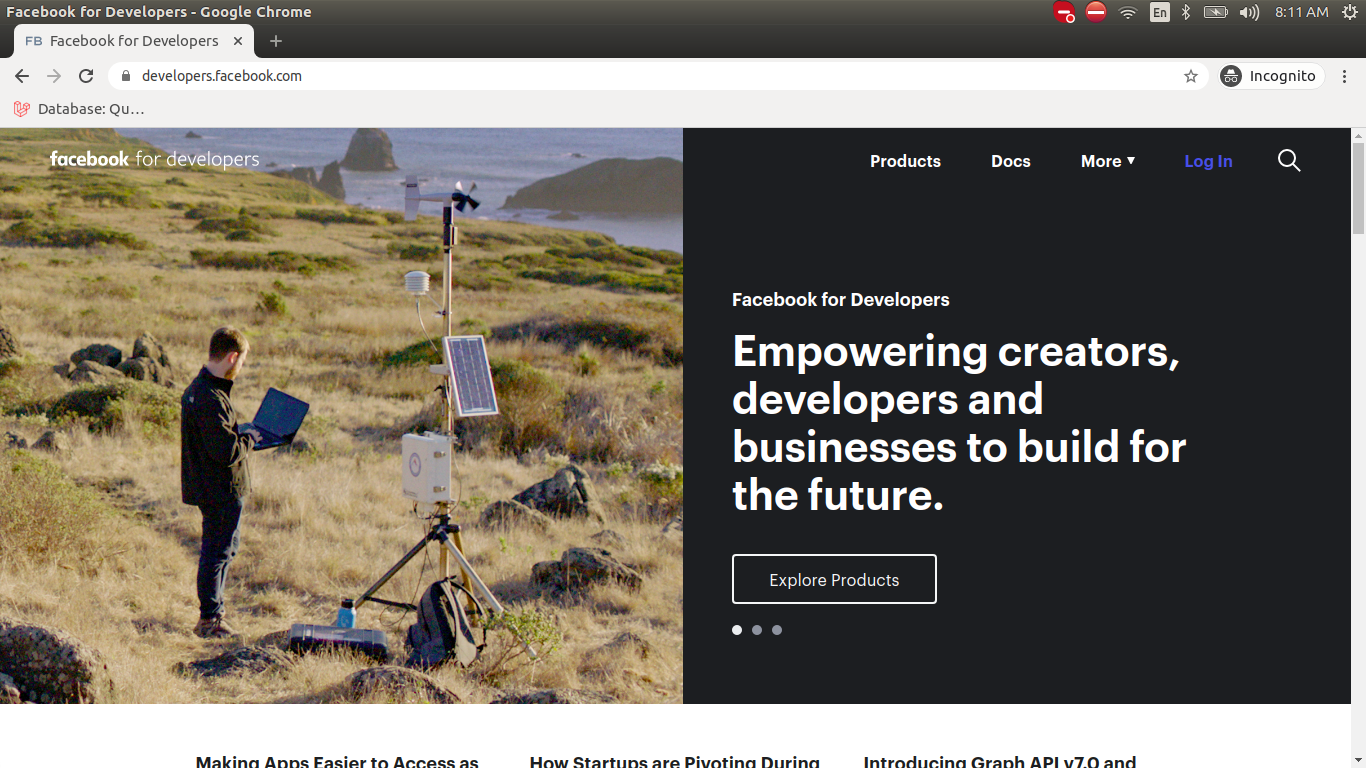The image size is (1366, 768).
Task: Select the third carousel dot
Action: click(777, 630)
